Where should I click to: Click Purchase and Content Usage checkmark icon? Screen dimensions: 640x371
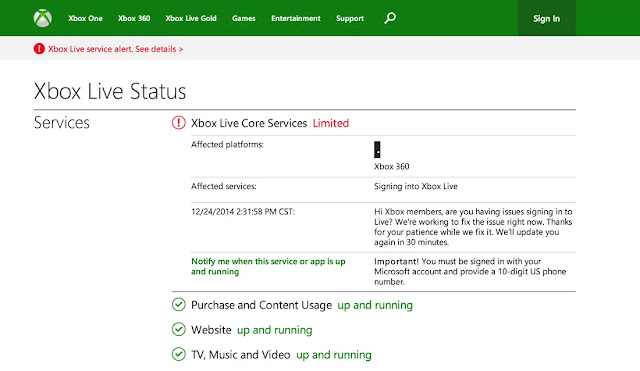(178, 304)
